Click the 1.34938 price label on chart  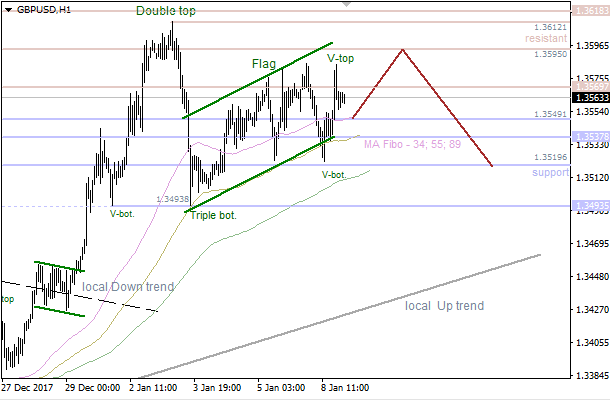tap(172, 199)
